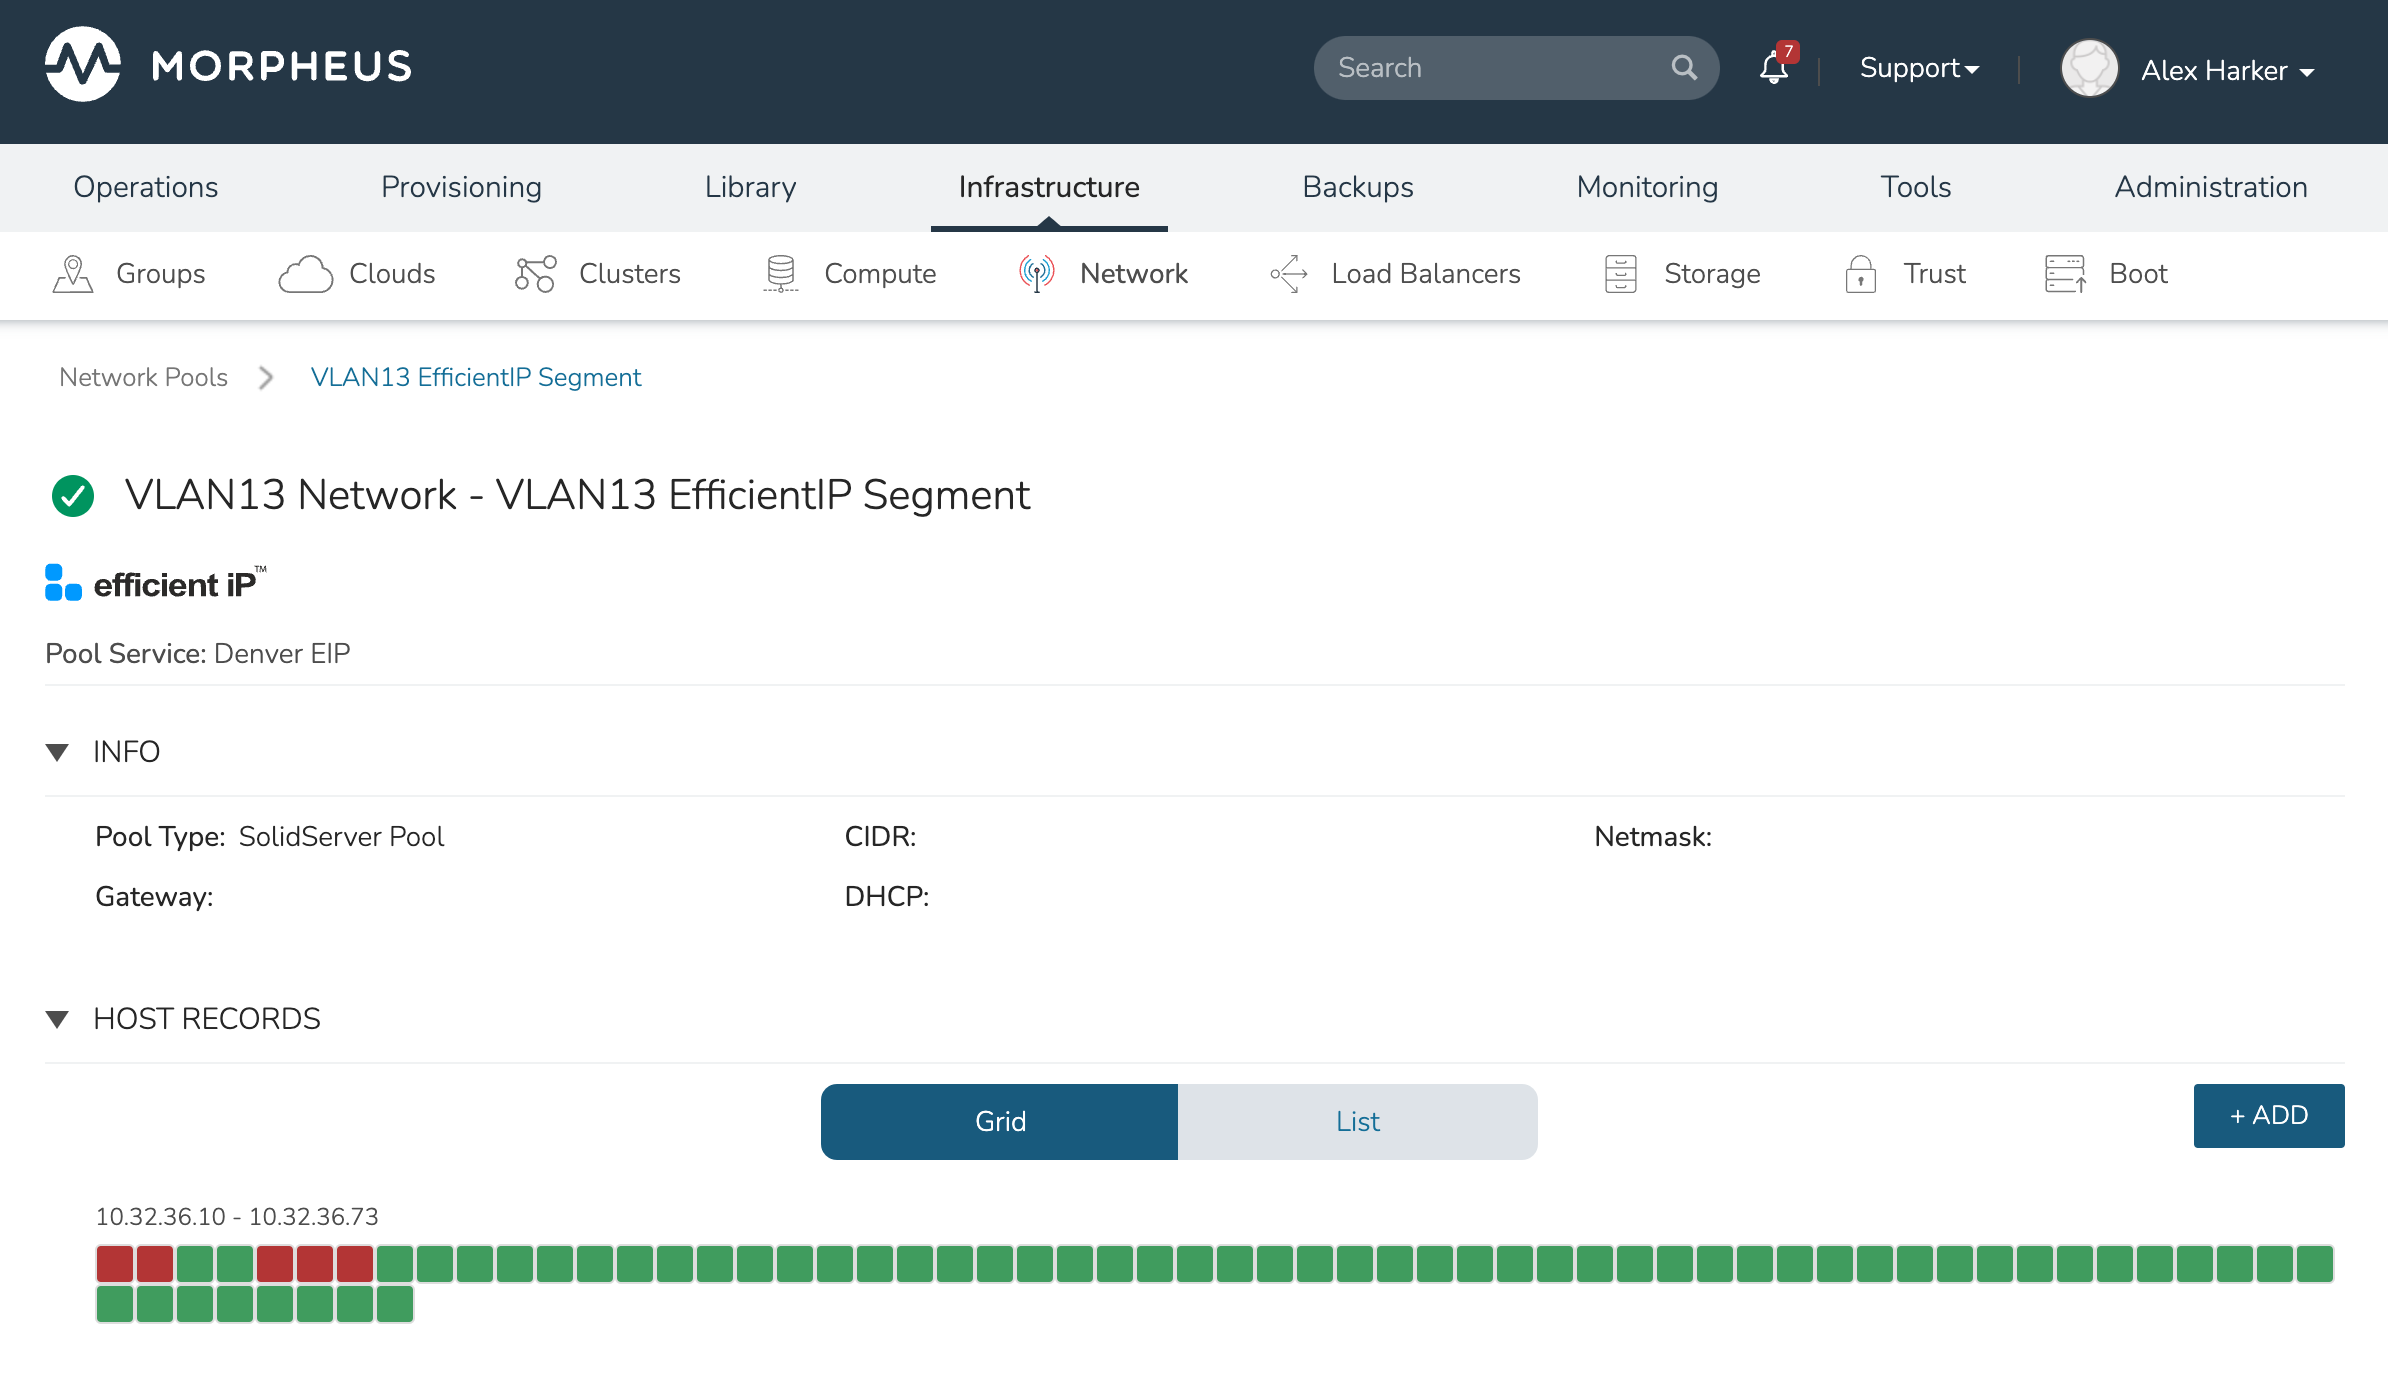Click the Load Balancers icon
The height and width of the screenshot is (1382, 2388).
pos(1288,273)
